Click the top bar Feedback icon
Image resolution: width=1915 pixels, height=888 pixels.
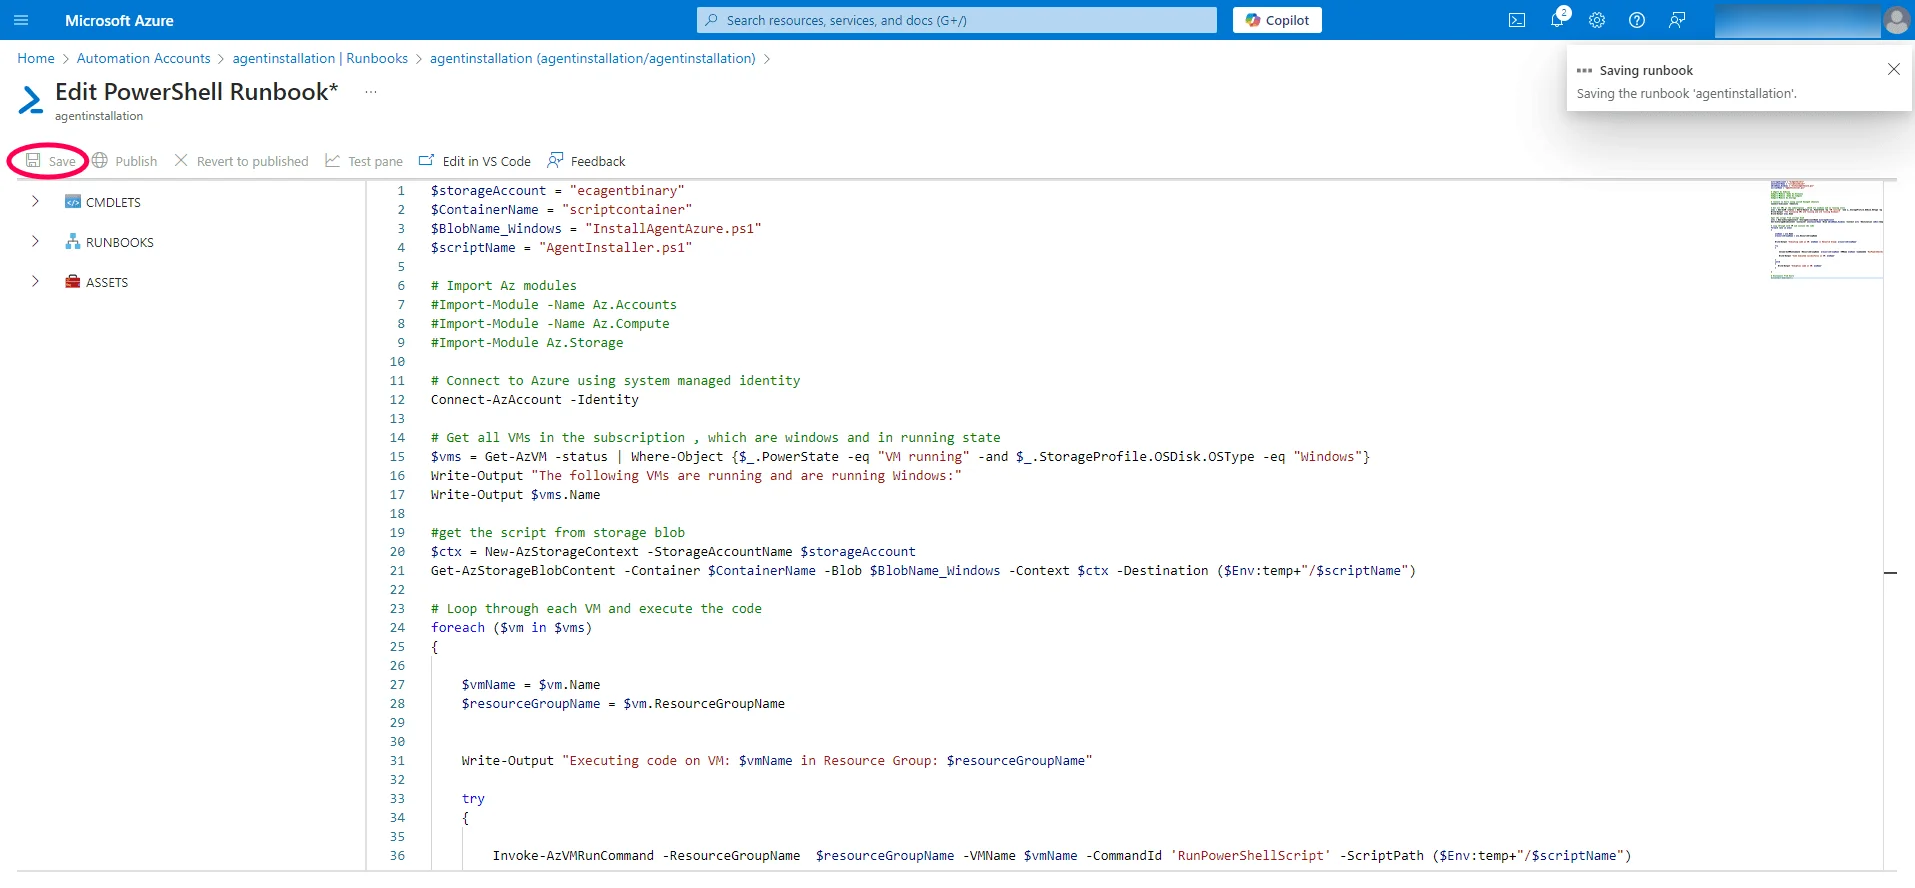pyautogui.click(x=1677, y=20)
